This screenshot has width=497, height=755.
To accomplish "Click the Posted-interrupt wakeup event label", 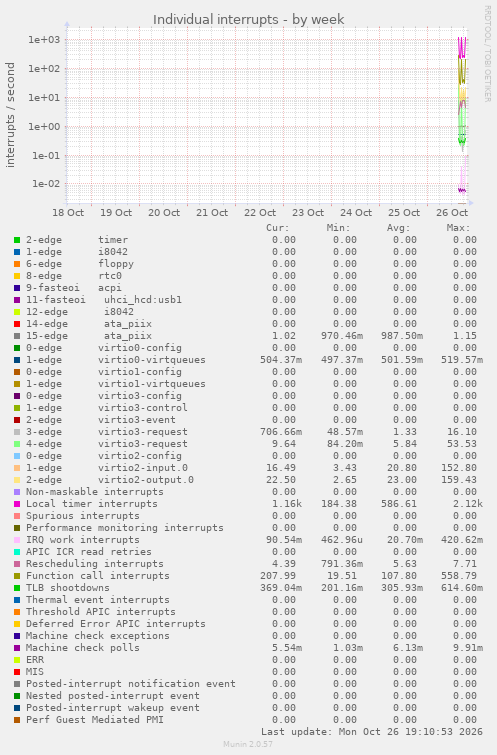I will point(113,708).
